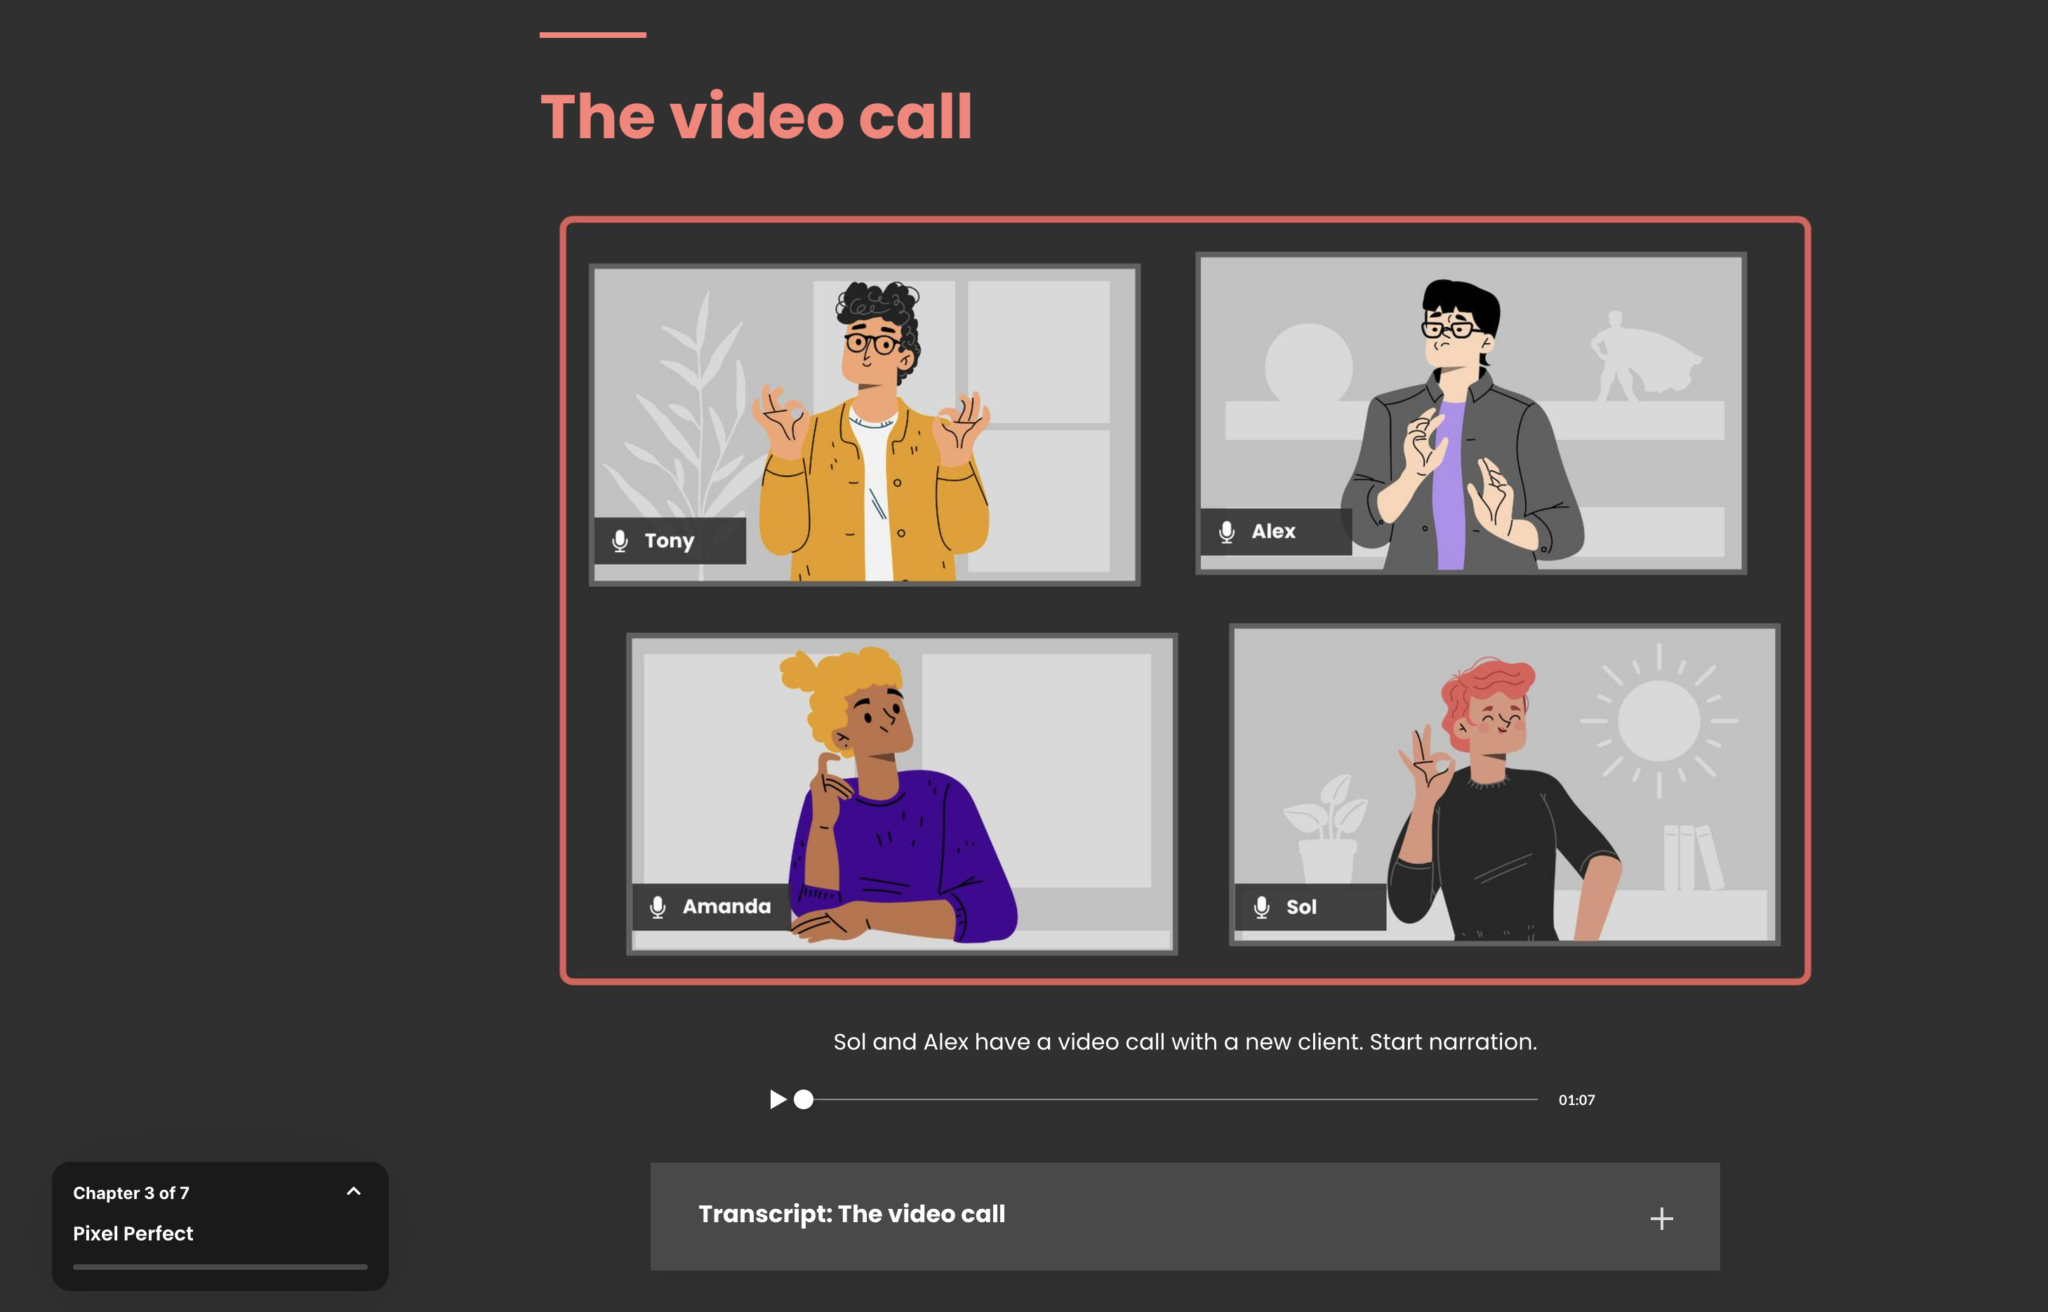Viewport: 2048px width, 1312px height.
Task: Click the Amanda name label
Action: pos(726,907)
